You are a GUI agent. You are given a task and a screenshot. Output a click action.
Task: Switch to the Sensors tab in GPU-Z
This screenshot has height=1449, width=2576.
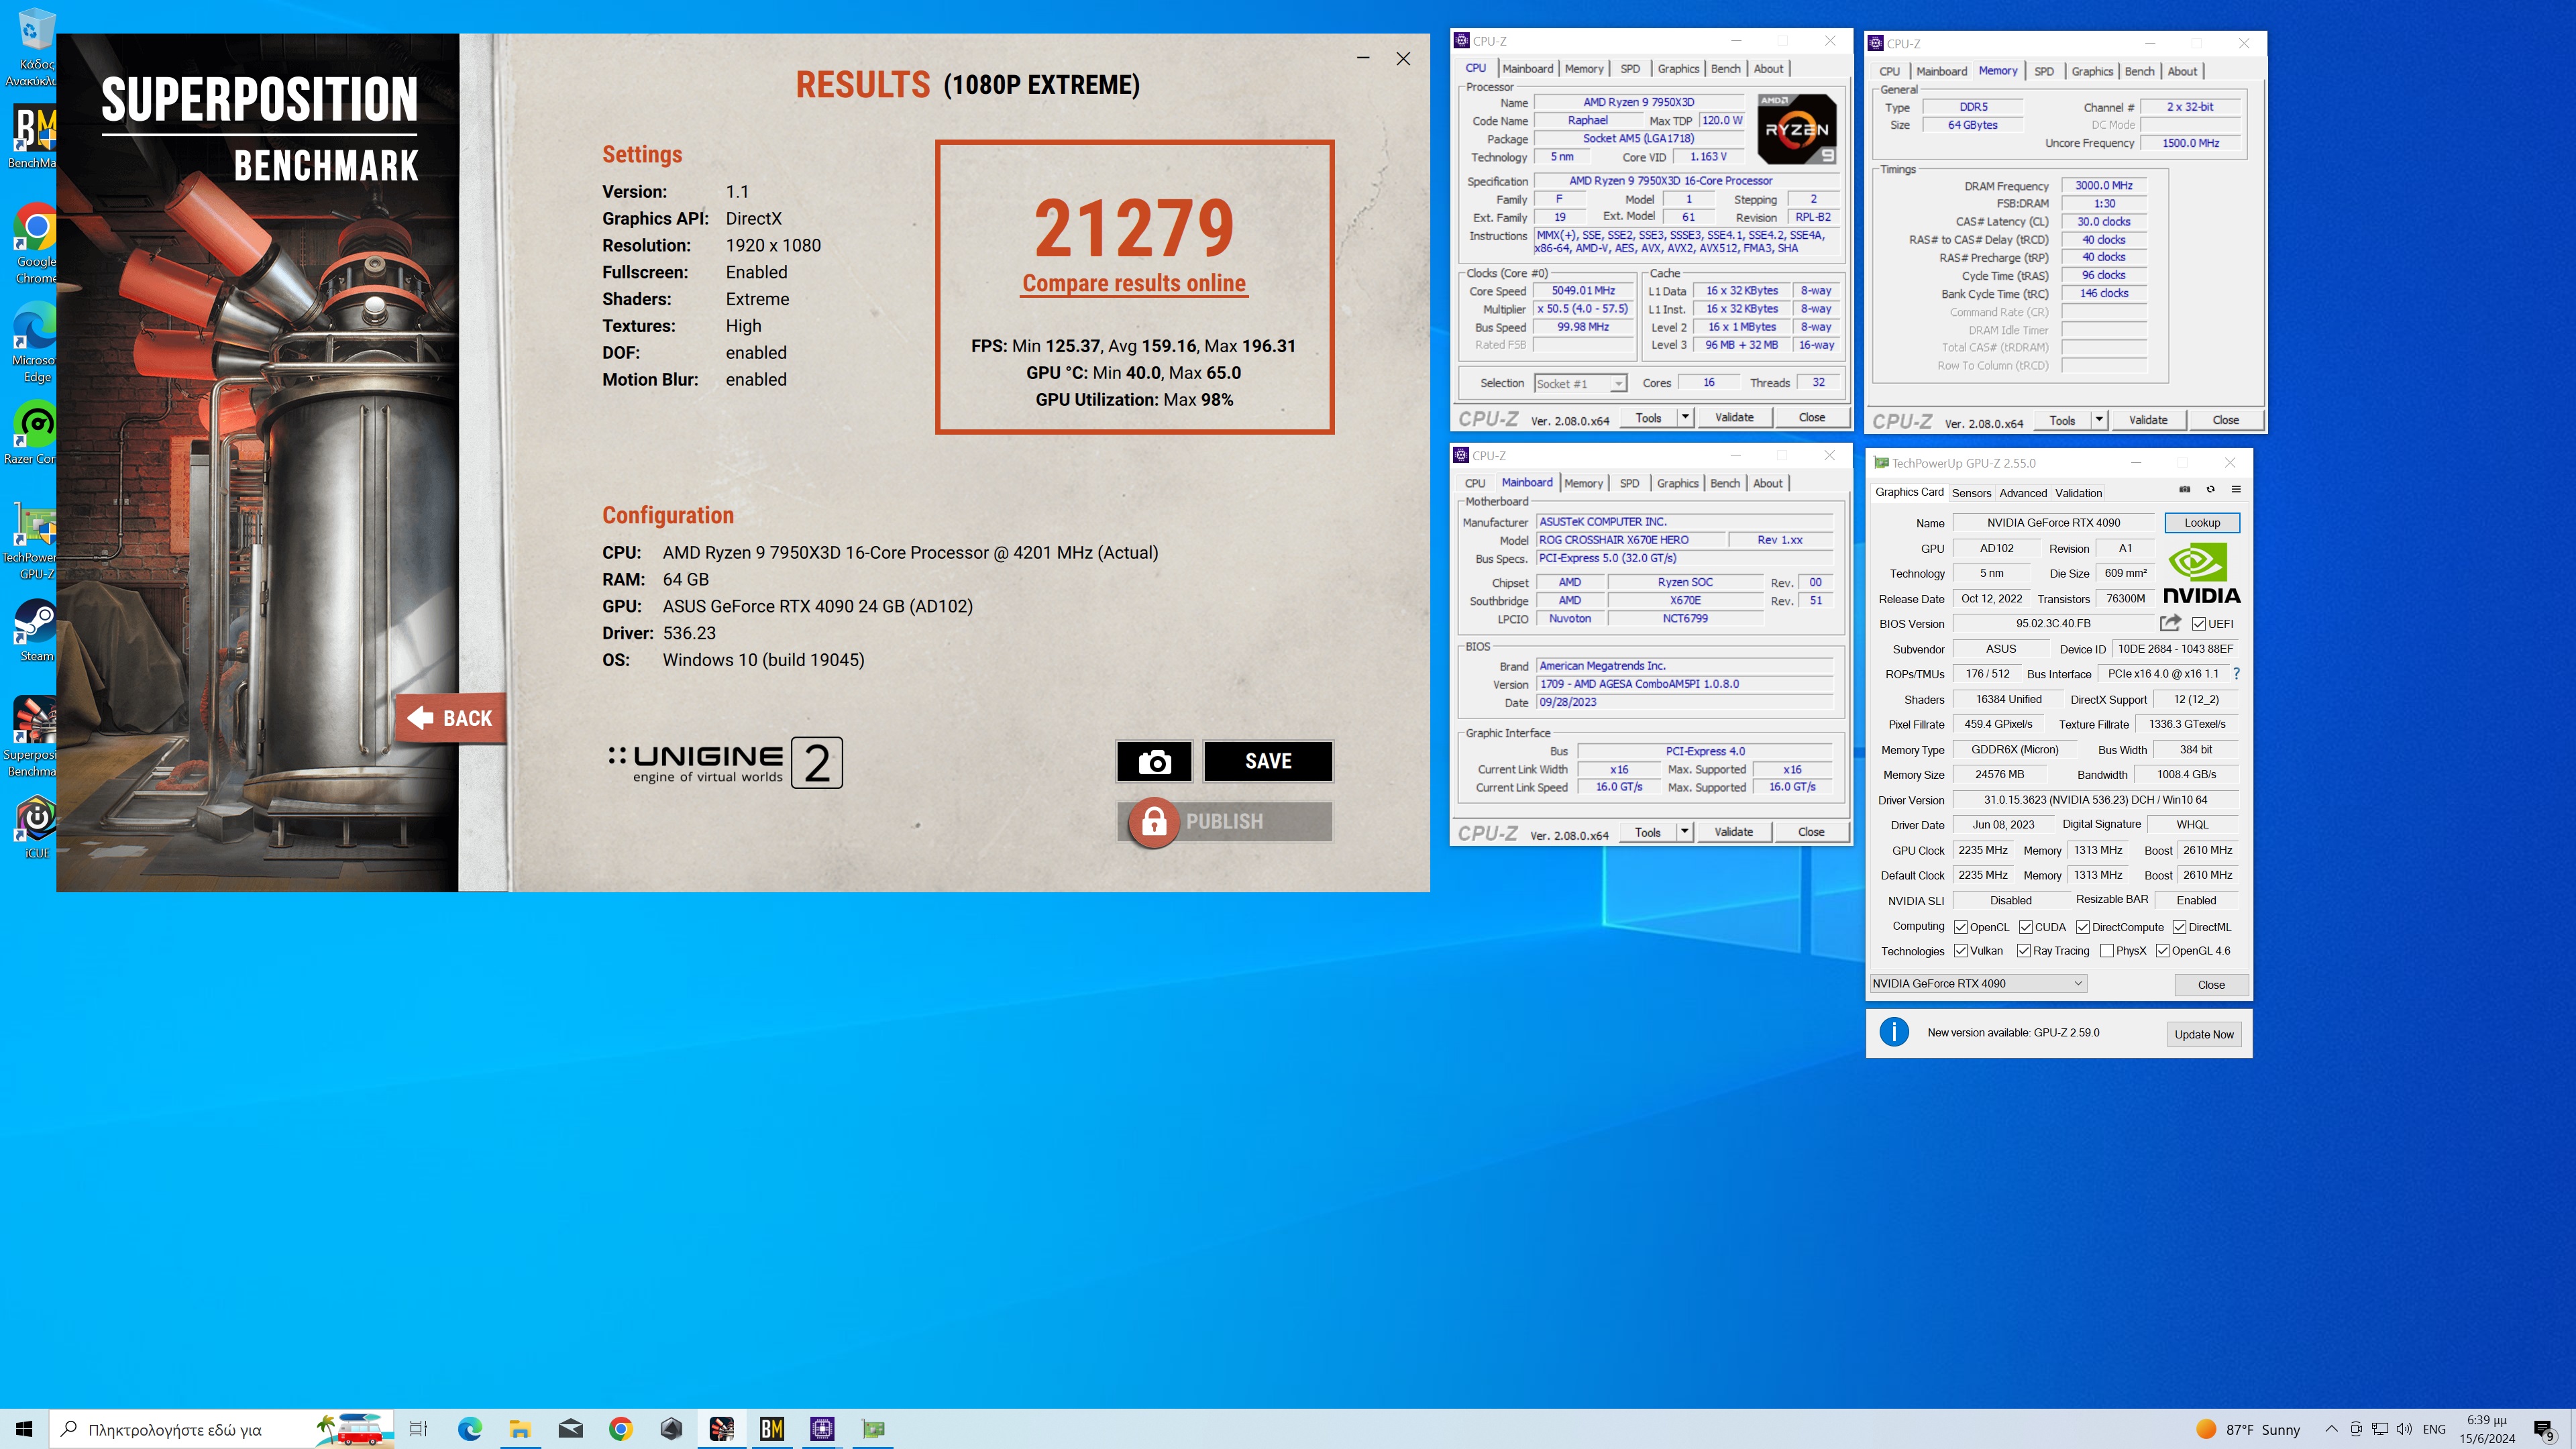pyautogui.click(x=1971, y=493)
